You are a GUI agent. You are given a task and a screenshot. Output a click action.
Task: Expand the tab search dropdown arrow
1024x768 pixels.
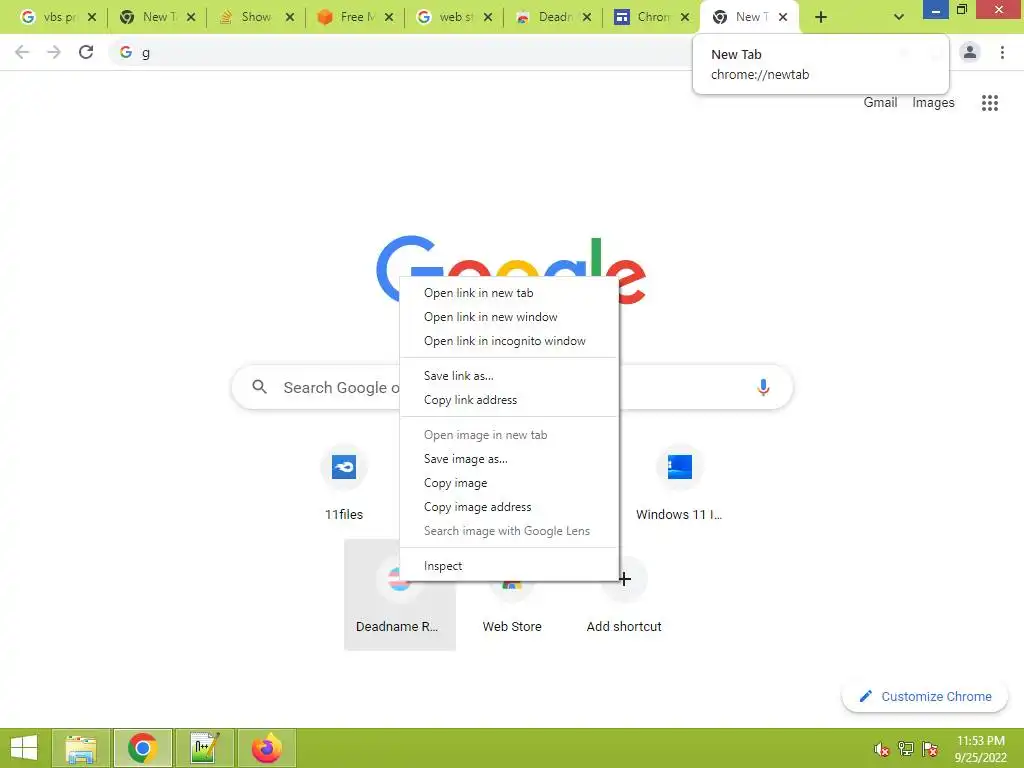coord(899,17)
